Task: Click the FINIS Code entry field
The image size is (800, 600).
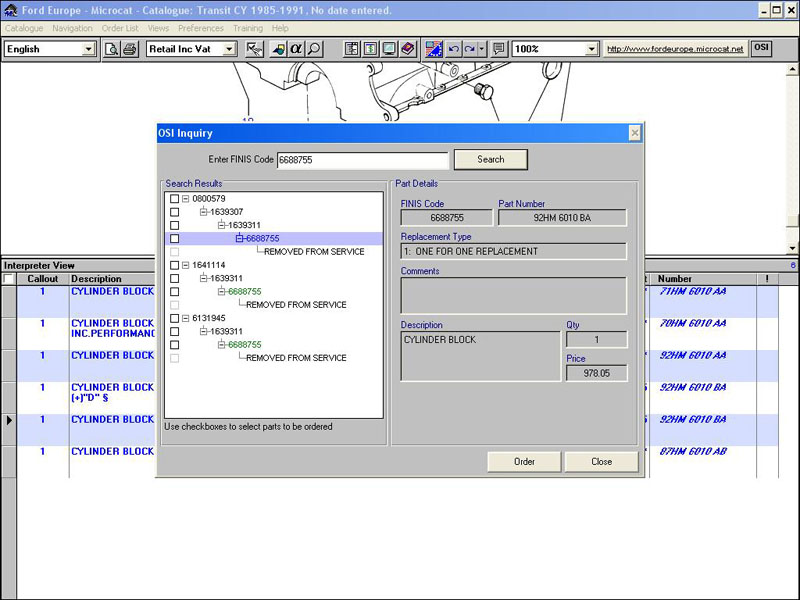Action: [363, 160]
